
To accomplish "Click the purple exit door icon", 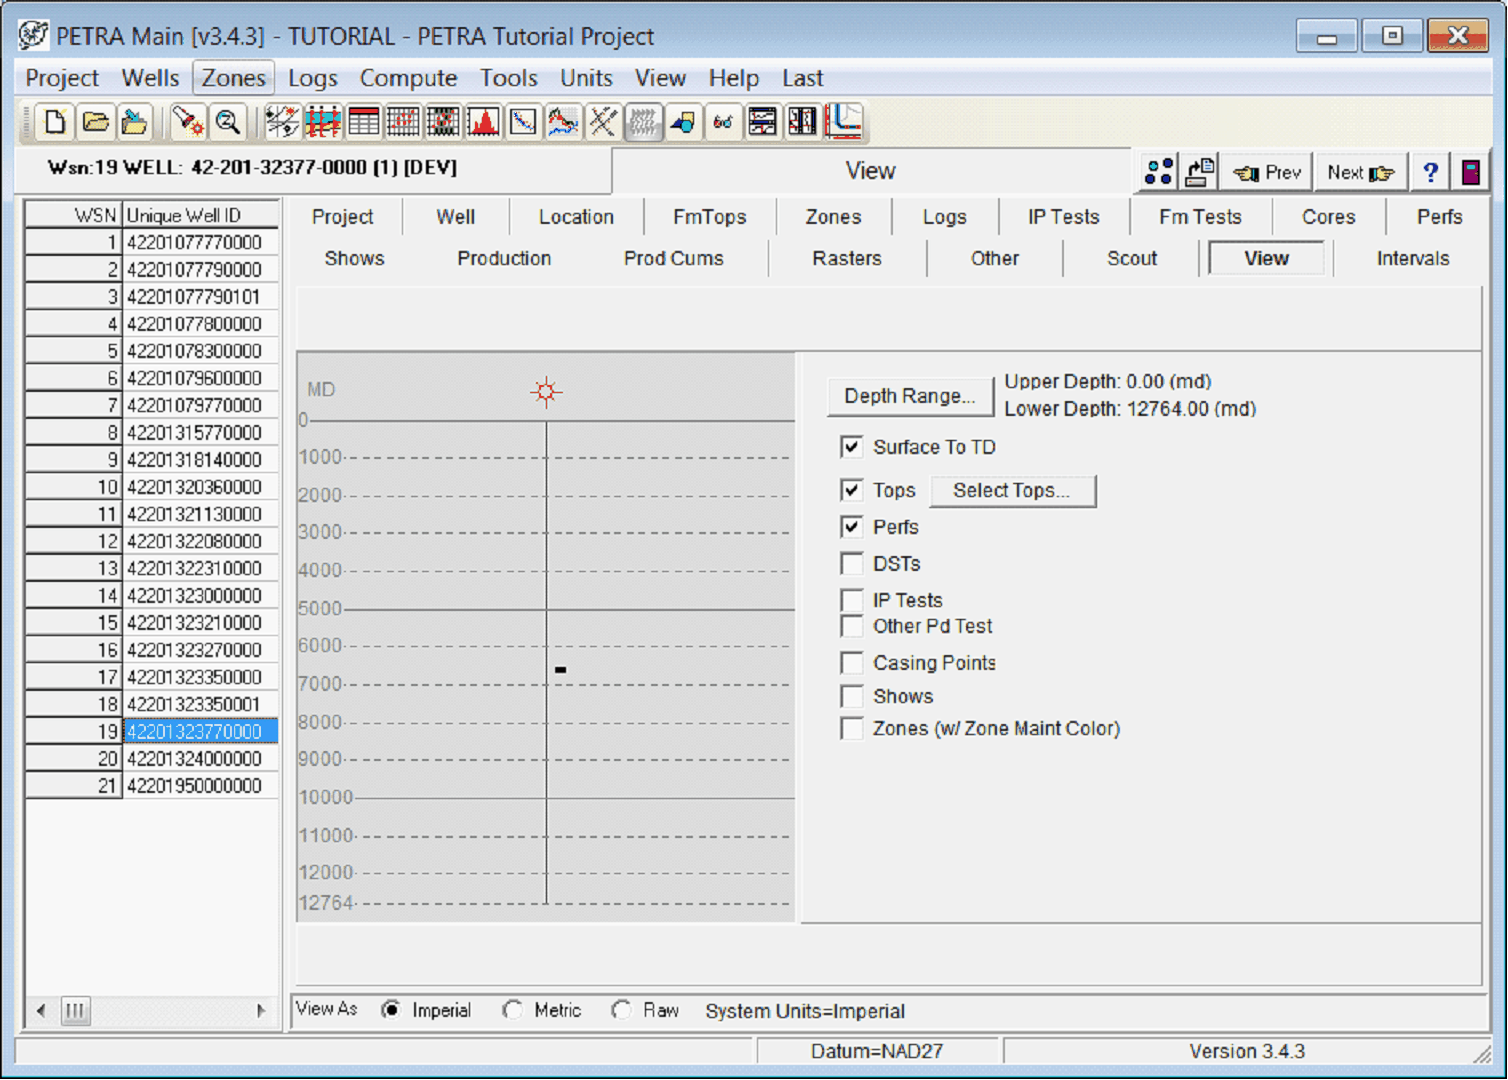I will (1470, 172).
